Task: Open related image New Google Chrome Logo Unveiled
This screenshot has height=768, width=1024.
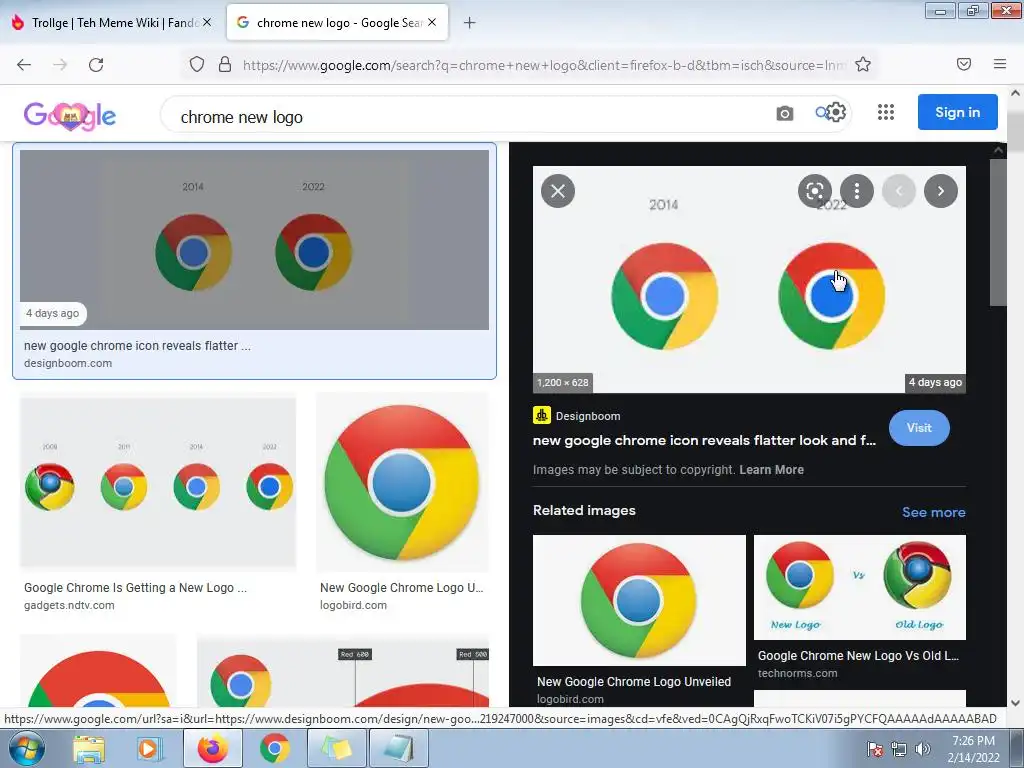Action: point(639,600)
